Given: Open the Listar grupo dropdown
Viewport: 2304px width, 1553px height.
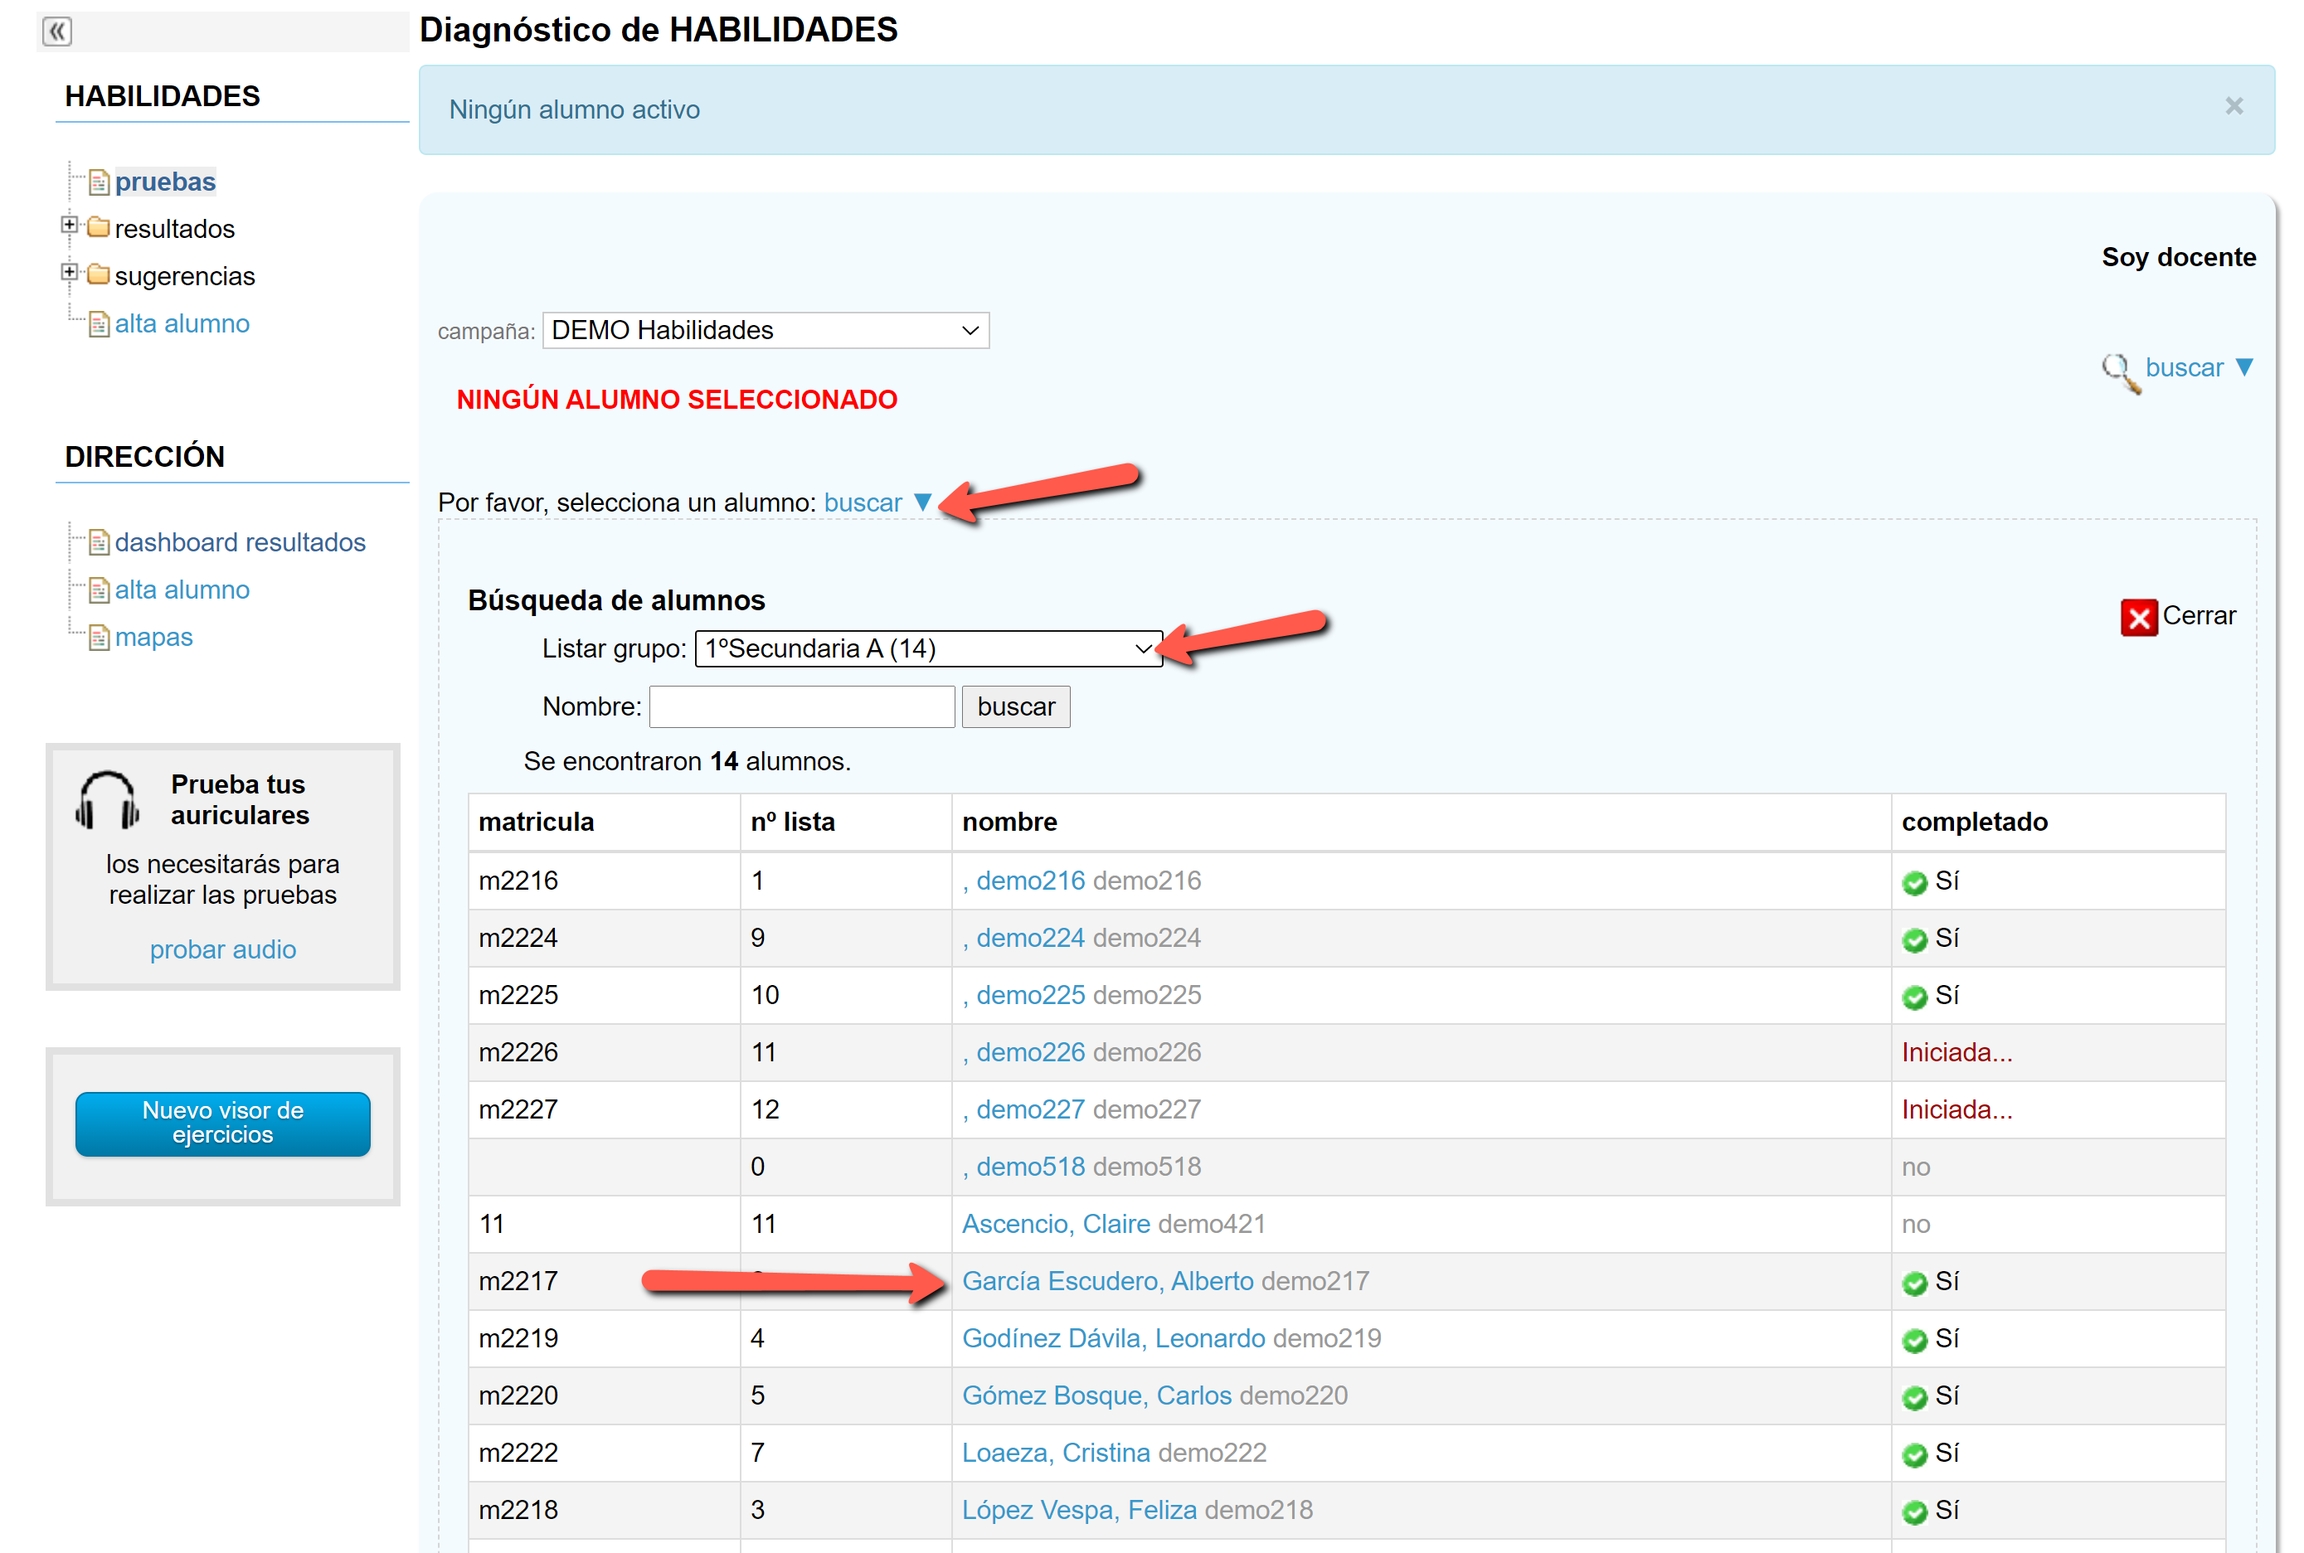Looking at the screenshot, I should [927, 648].
